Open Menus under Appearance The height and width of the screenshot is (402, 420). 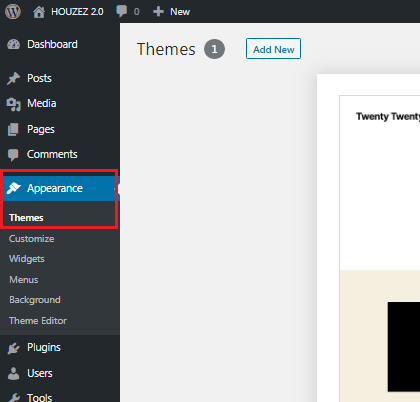coord(24,279)
